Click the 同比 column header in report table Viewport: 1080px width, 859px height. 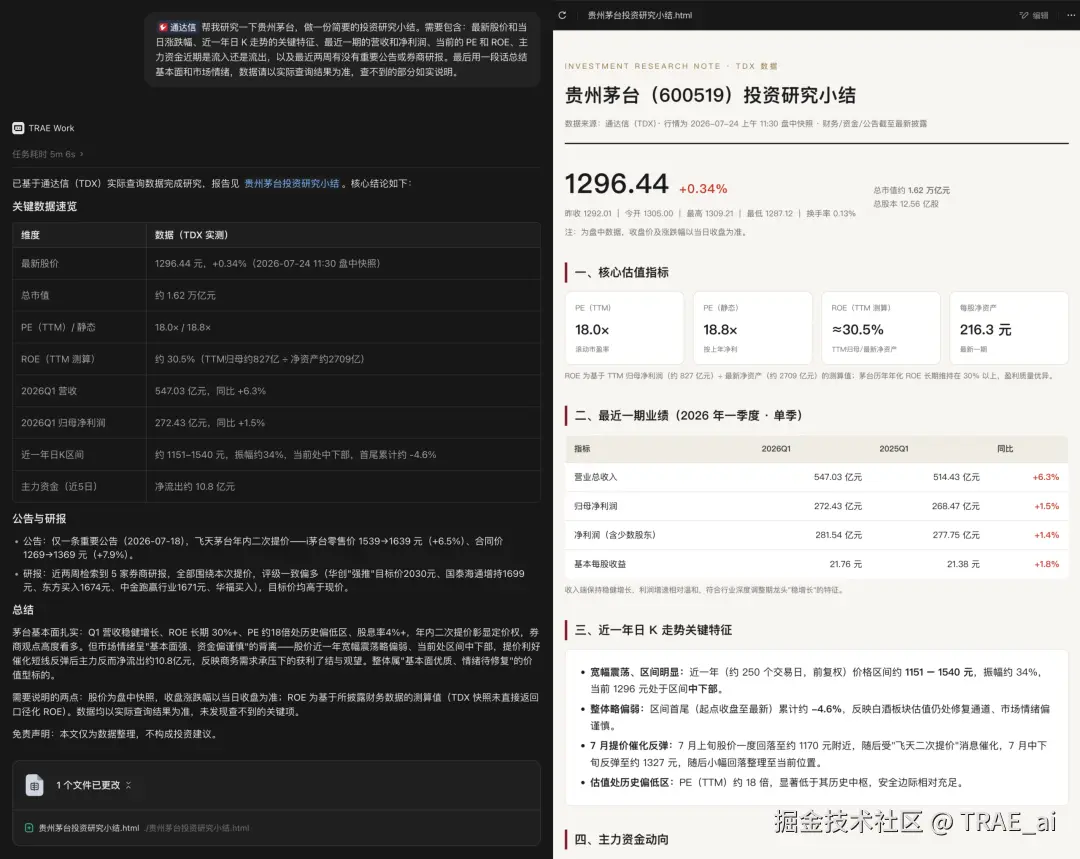pos(1005,448)
